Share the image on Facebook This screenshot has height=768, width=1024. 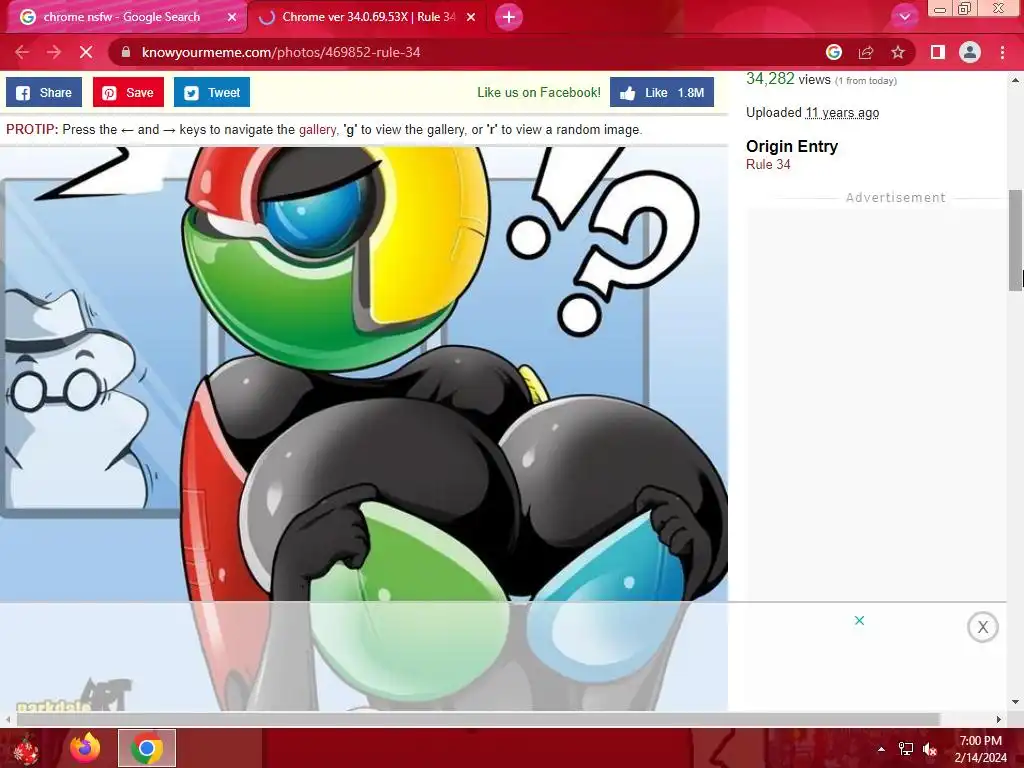click(x=44, y=93)
